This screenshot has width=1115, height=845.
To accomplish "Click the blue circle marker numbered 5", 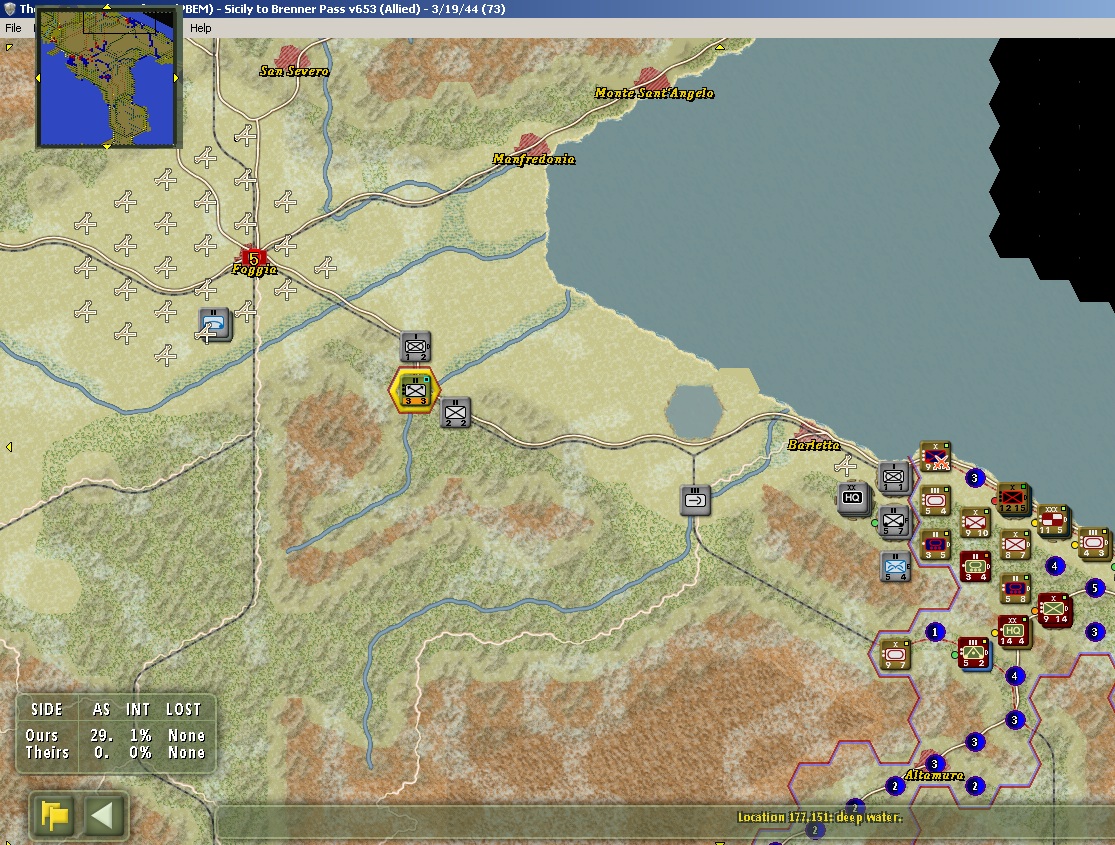I will coord(1095,588).
